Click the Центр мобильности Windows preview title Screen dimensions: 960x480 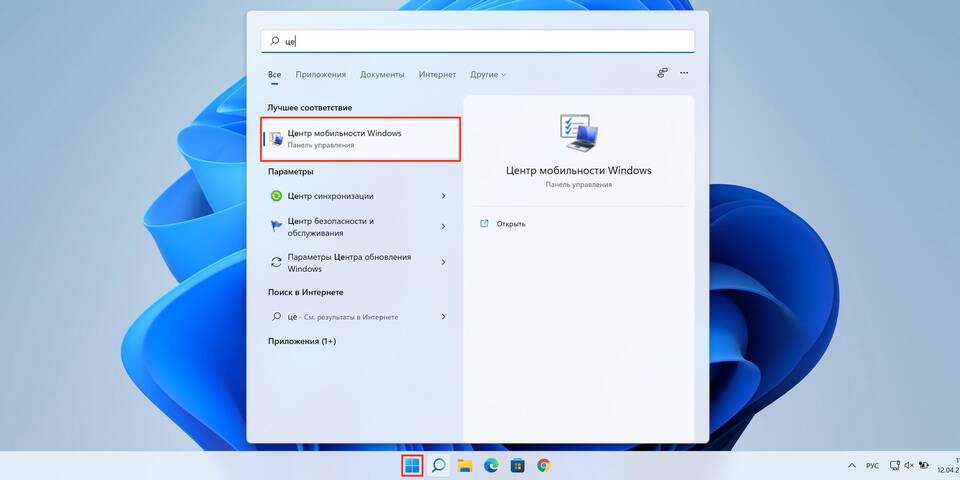pos(579,170)
